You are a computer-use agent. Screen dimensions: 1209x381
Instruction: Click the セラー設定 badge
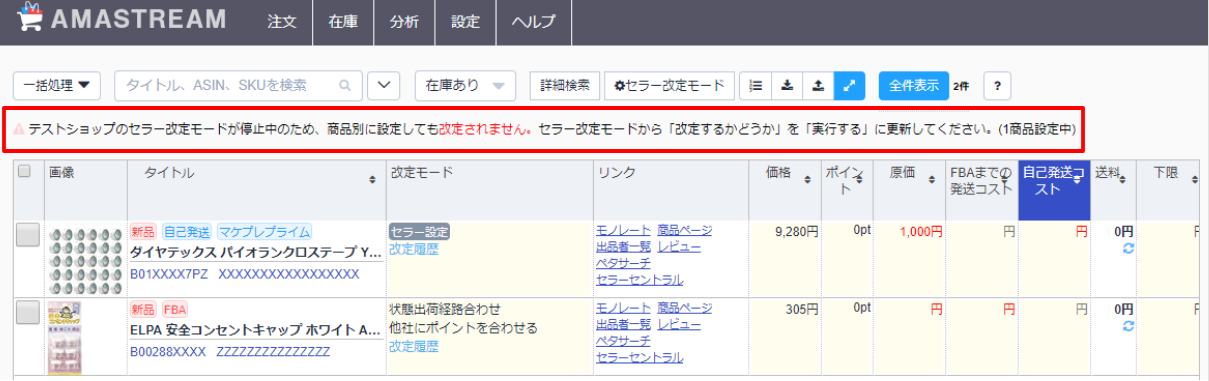419,231
